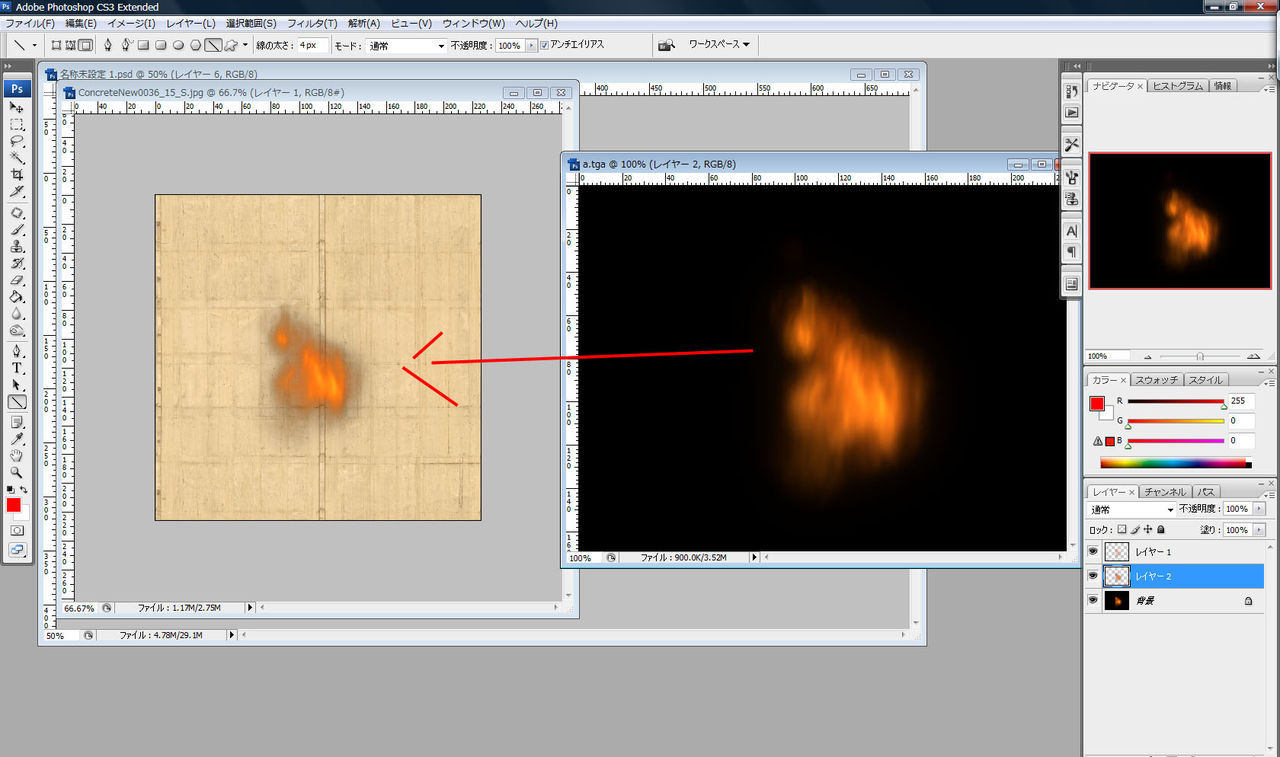
Task: Click the 線の太さ input field
Action: pyautogui.click(x=312, y=46)
